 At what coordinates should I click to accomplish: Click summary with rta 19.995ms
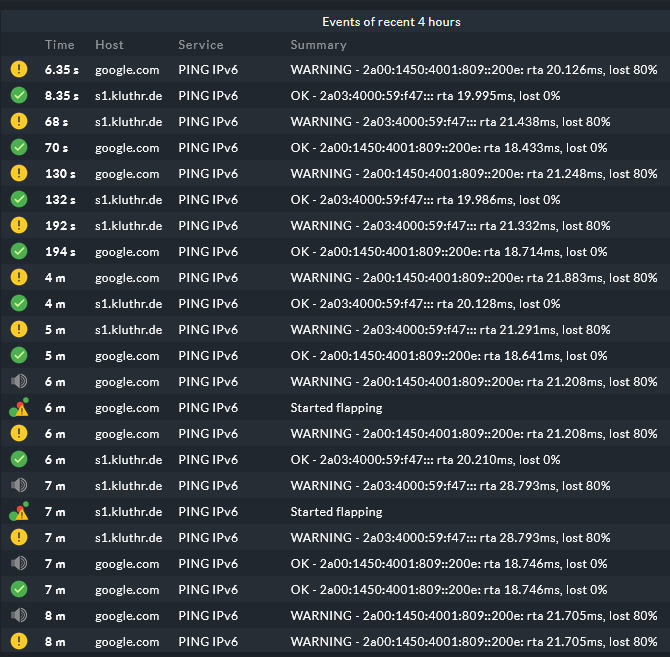click(425, 96)
